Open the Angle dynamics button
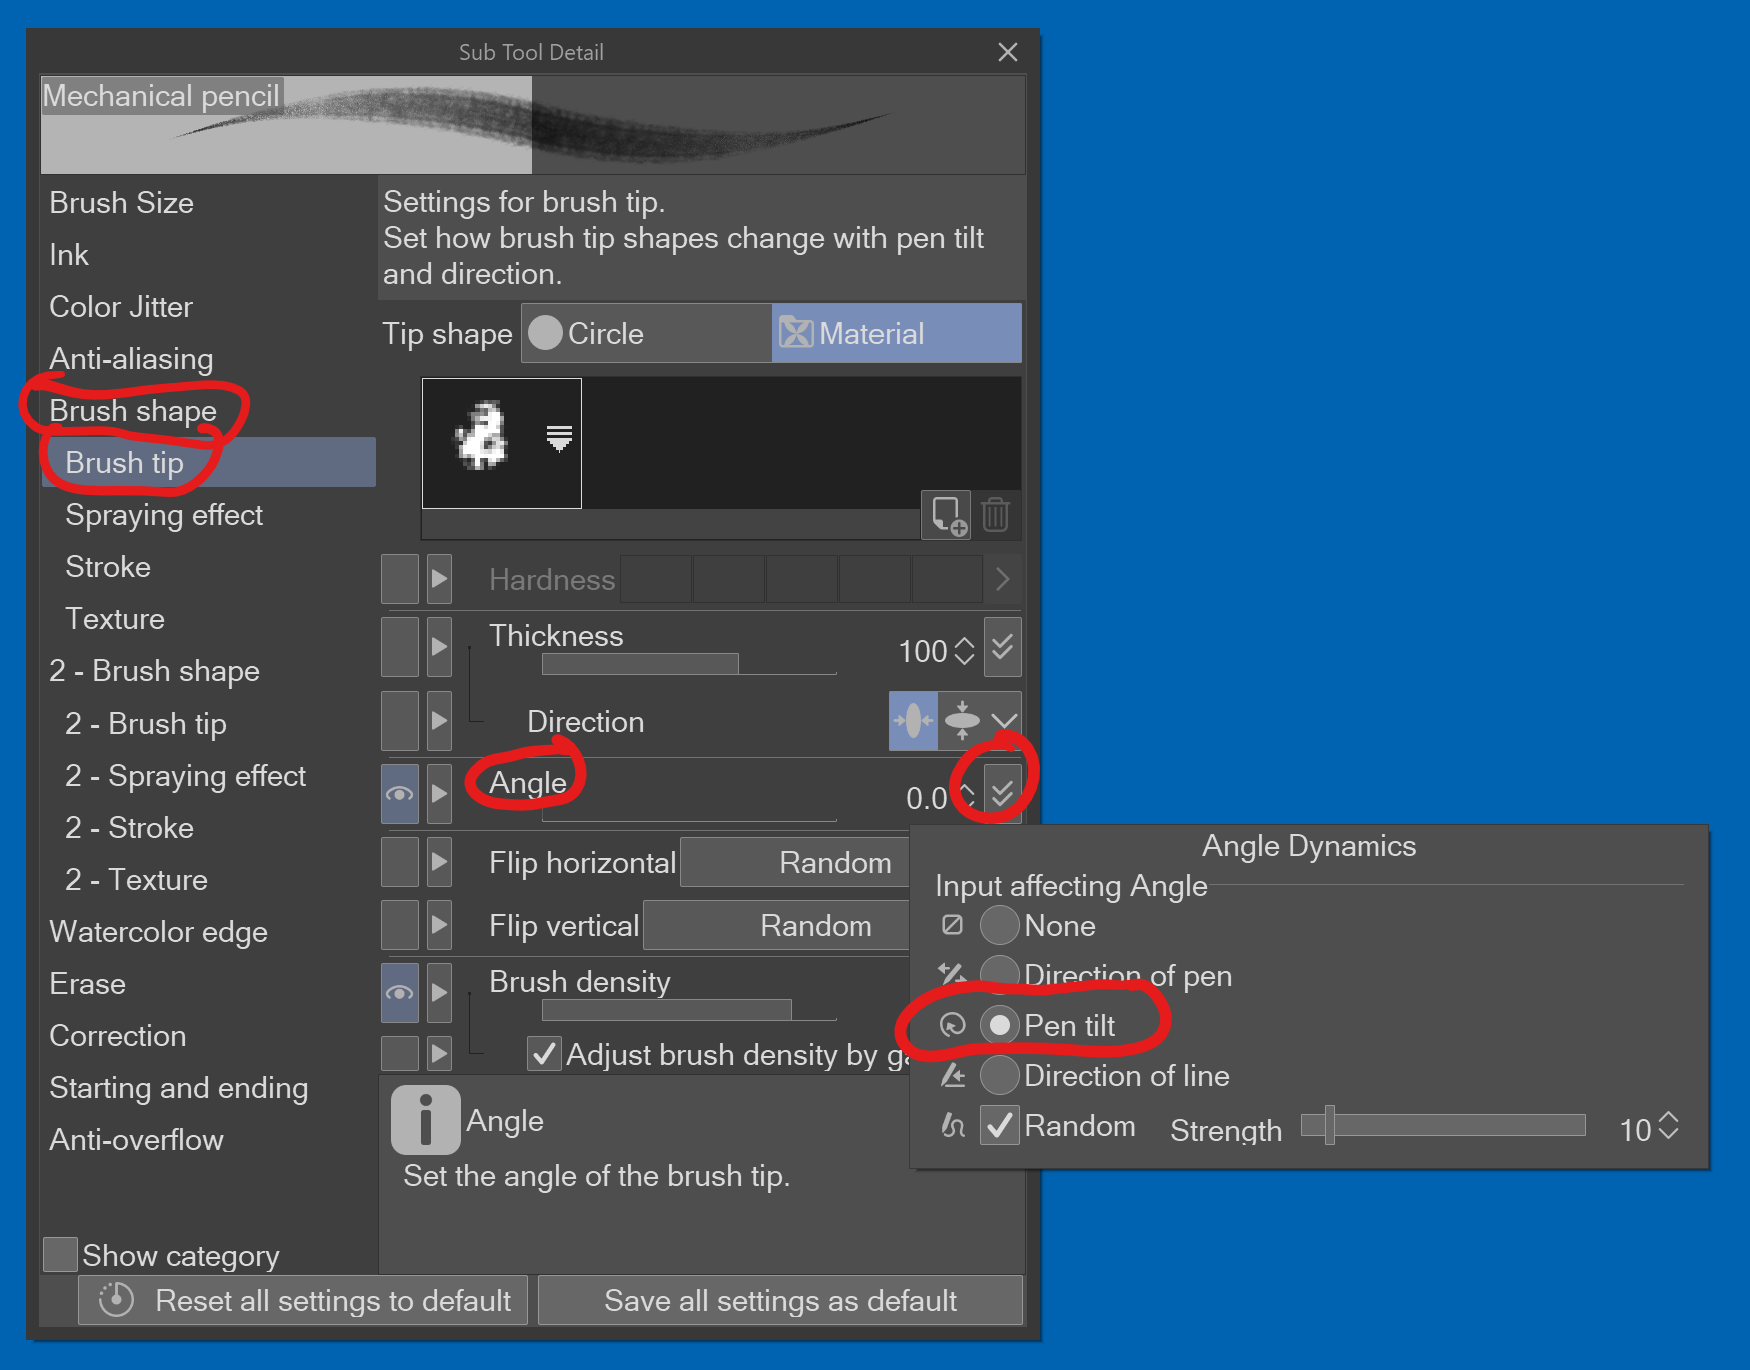 (1002, 793)
